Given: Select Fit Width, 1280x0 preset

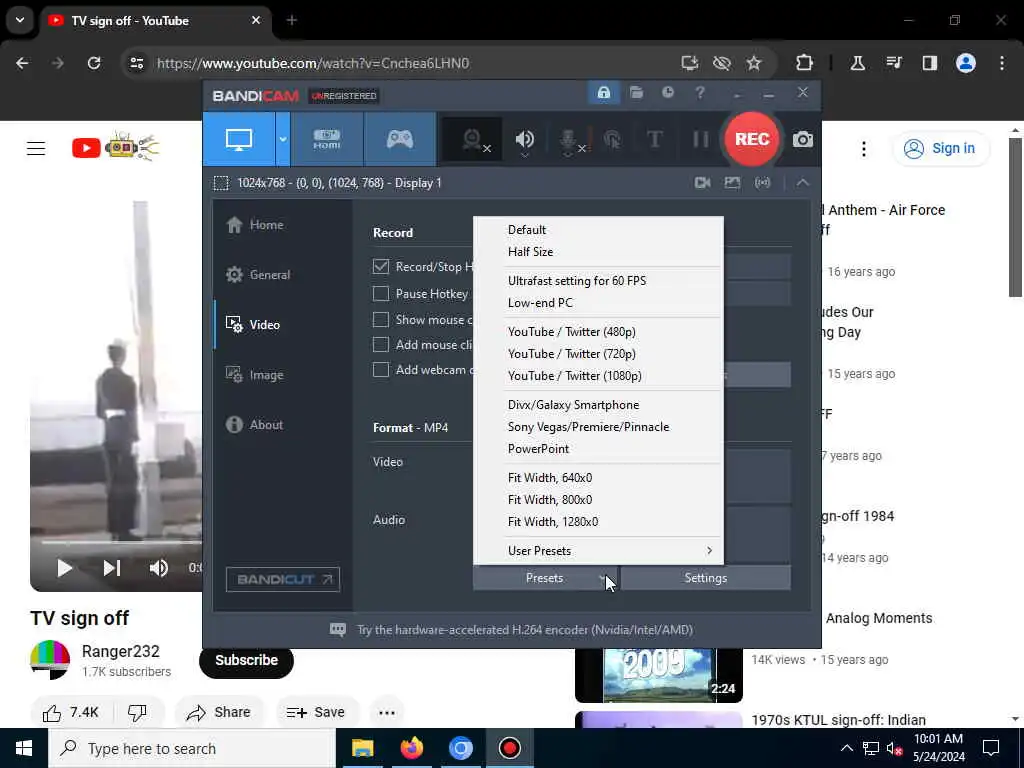Looking at the screenshot, I should coord(599,522).
